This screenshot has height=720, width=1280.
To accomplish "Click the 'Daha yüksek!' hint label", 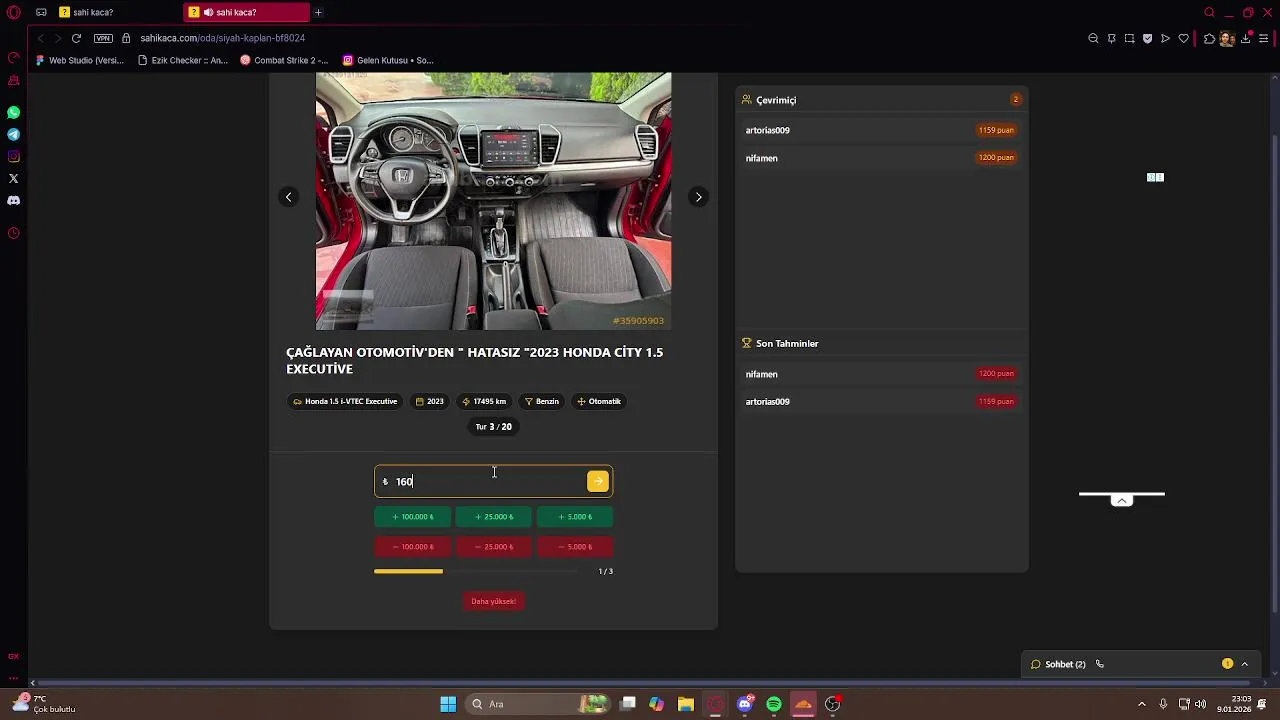I will tap(493, 601).
